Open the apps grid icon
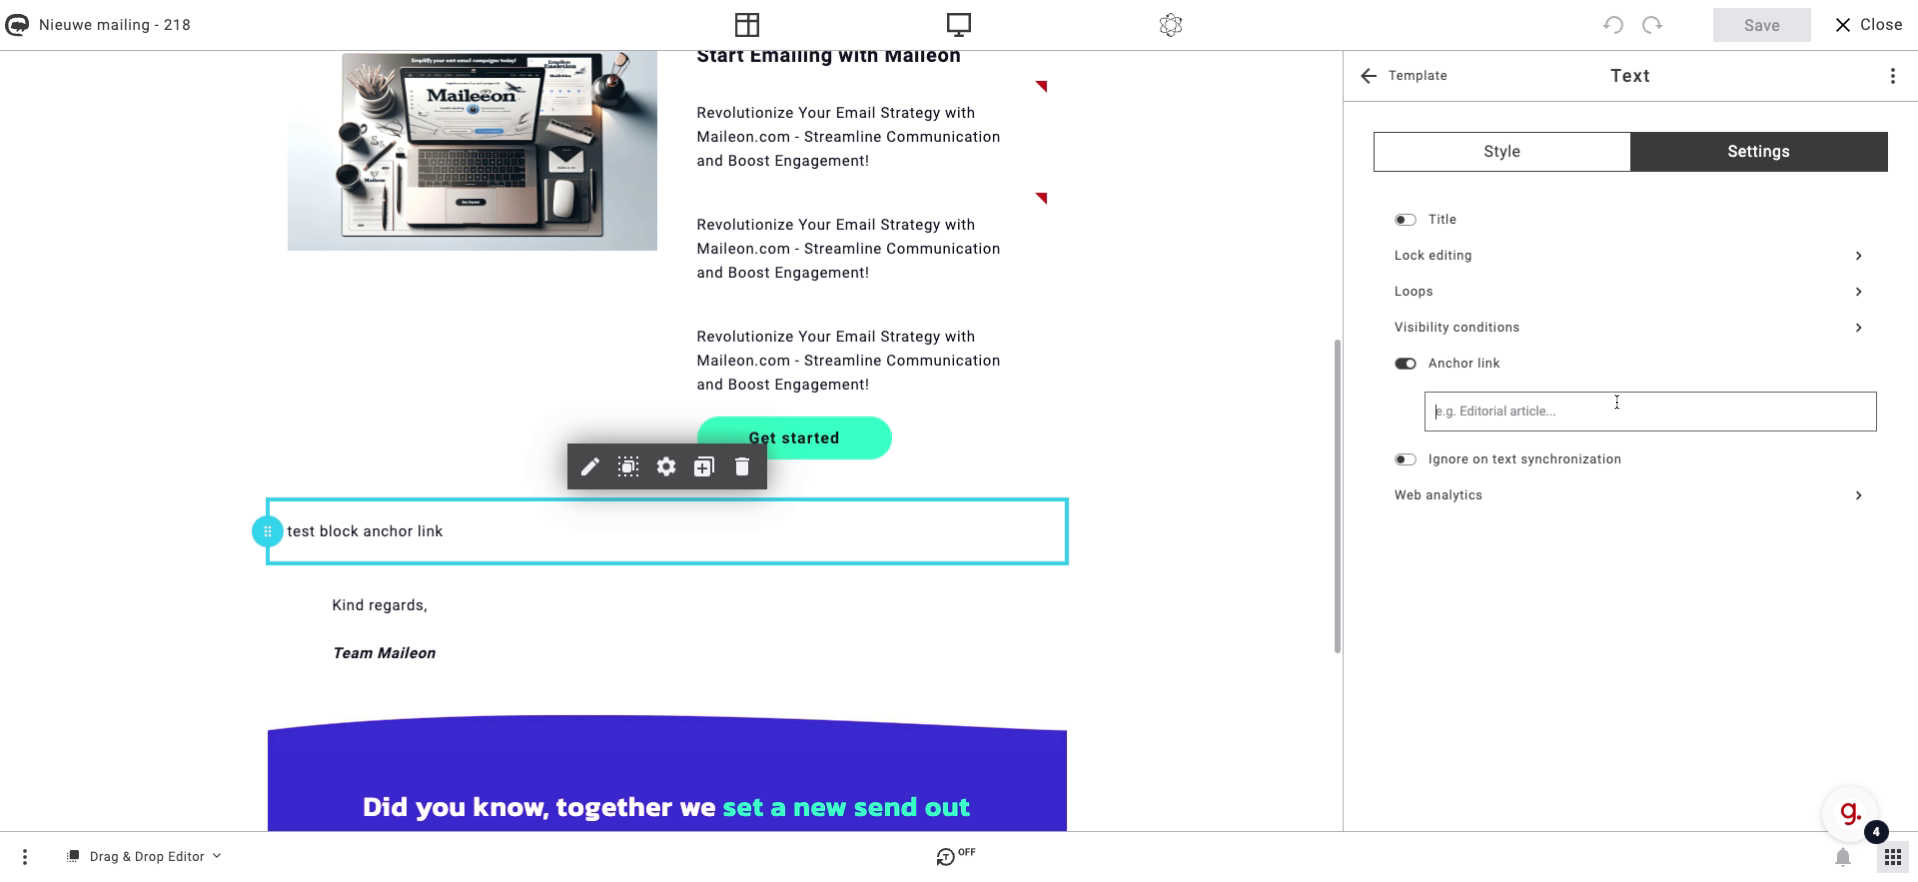 (1892, 857)
